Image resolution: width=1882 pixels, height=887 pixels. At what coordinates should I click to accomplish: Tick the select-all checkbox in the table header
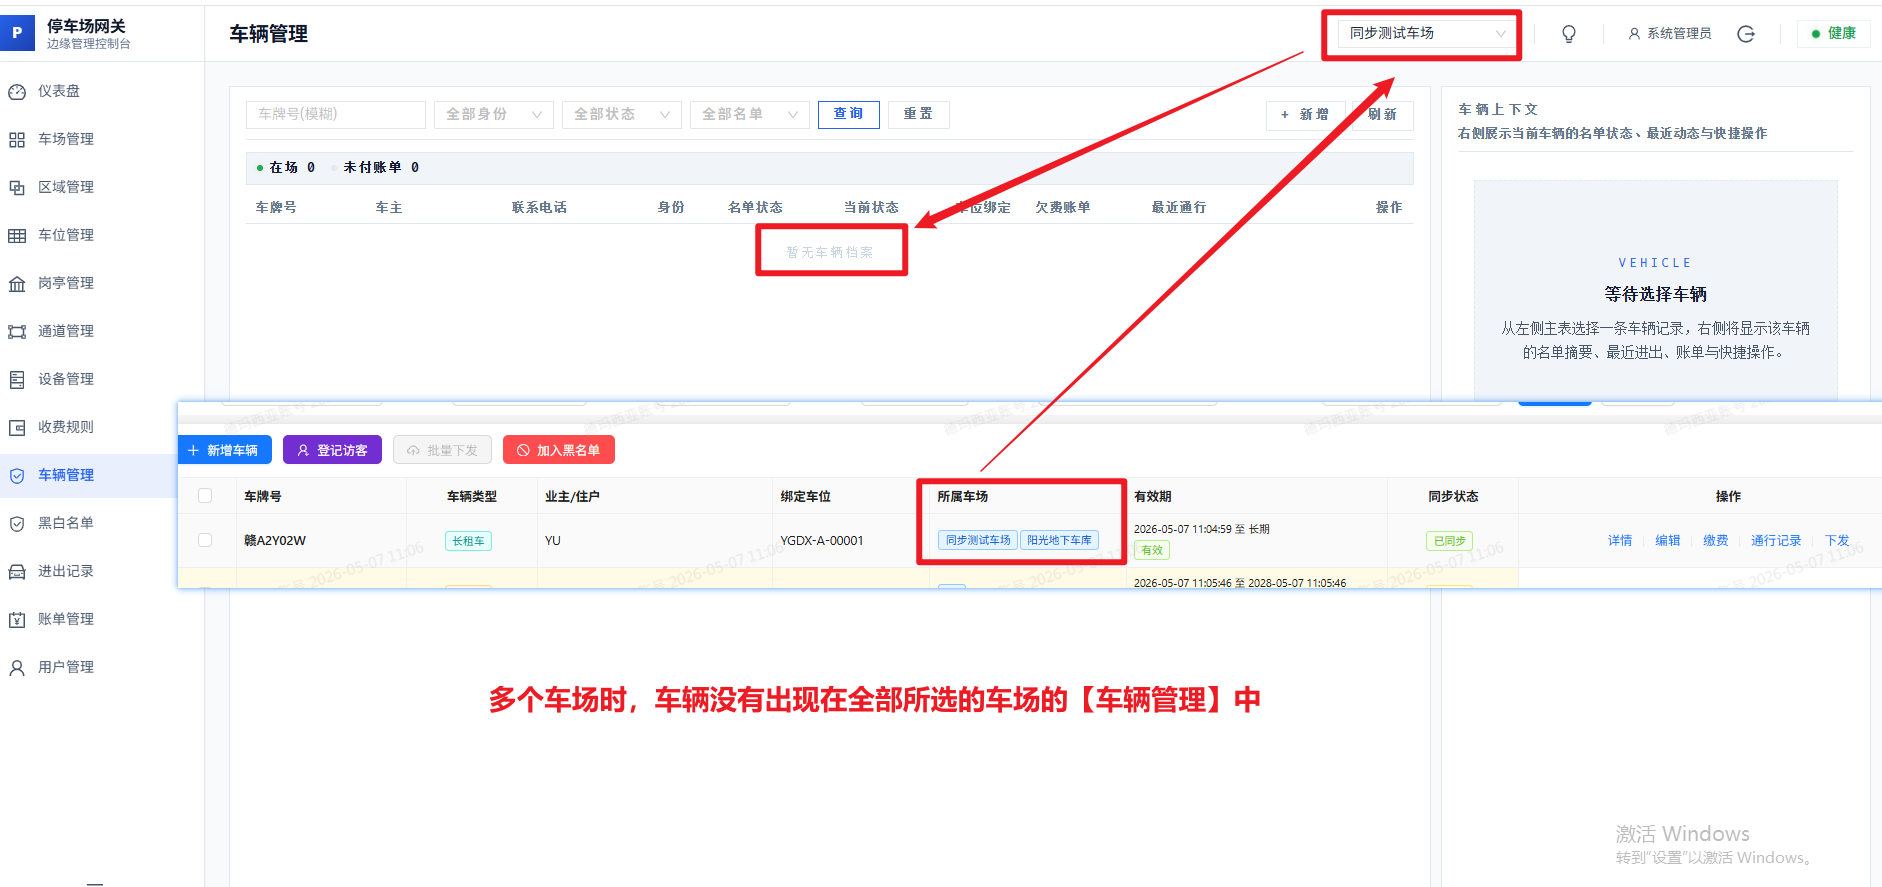[x=205, y=496]
